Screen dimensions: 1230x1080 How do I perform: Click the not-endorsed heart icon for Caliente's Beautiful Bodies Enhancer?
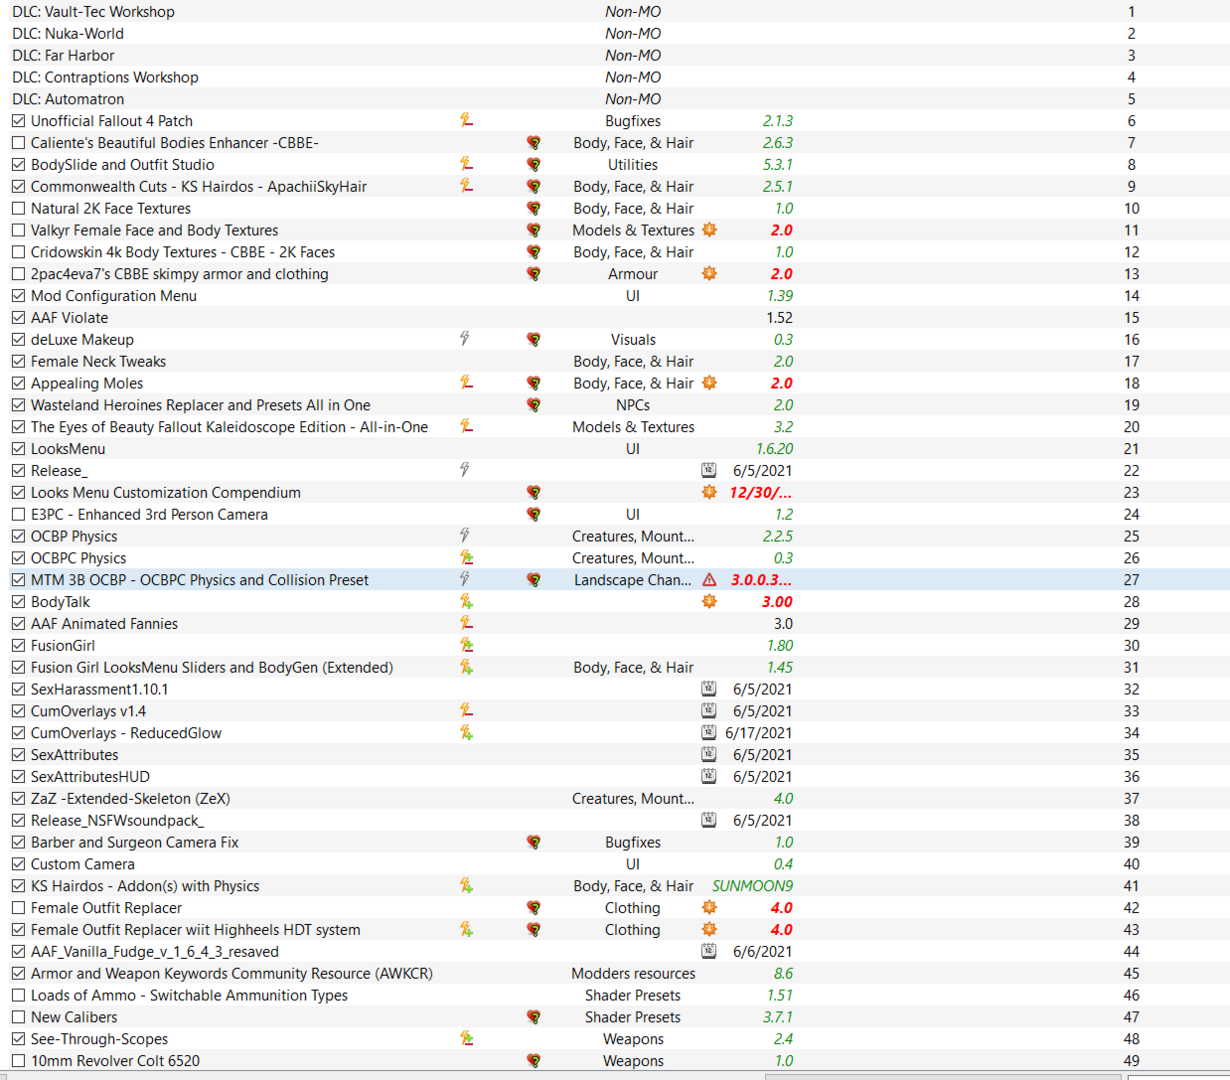pyautogui.click(x=534, y=143)
